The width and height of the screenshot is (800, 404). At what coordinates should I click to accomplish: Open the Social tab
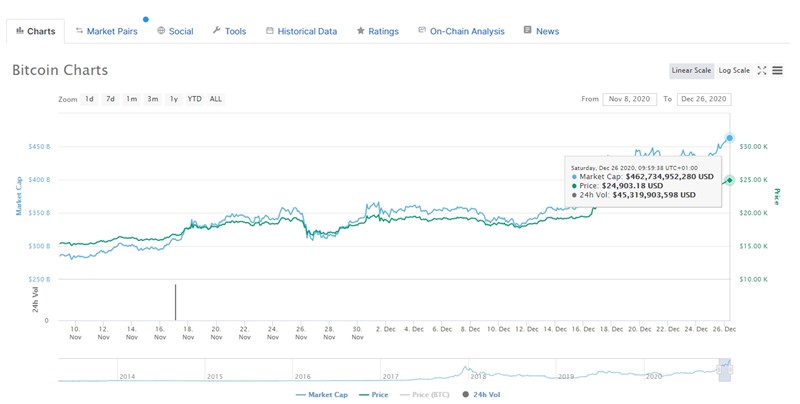(175, 31)
